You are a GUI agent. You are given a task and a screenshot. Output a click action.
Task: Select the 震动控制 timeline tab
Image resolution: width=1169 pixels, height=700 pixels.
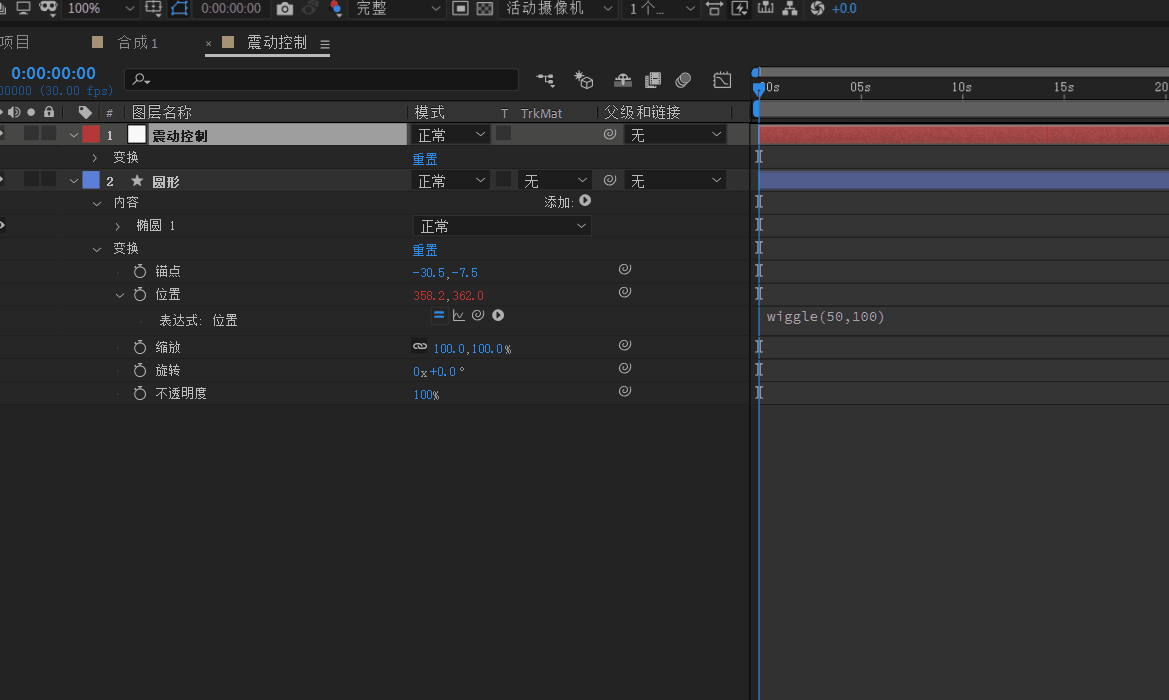click(277, 42)
